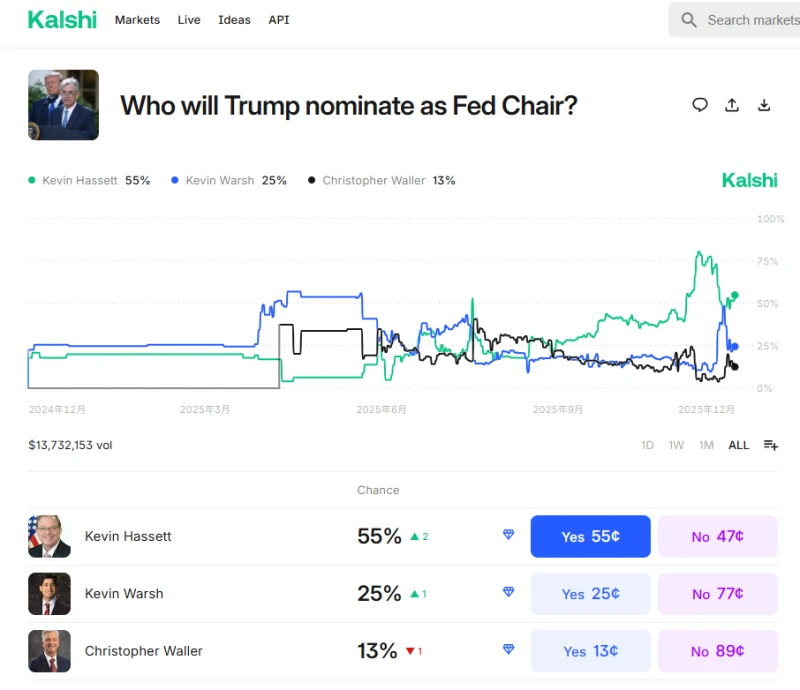
Task: Open the gem icon on Kevin Hassett's row
Action: pos(508,535)
